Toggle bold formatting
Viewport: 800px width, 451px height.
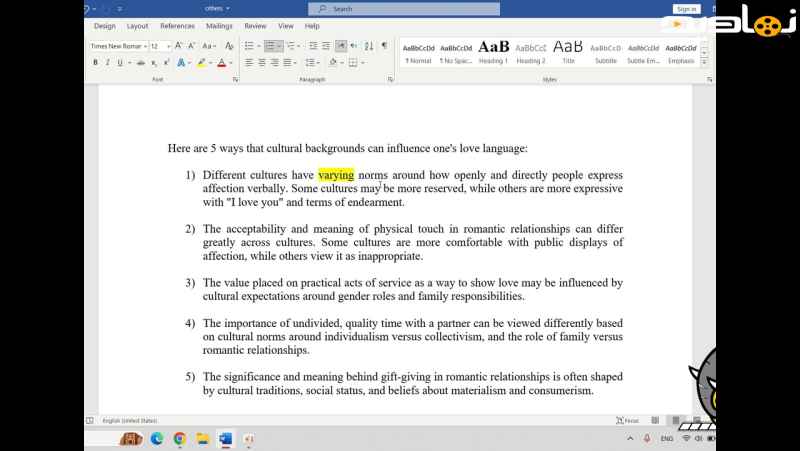click(x=95, y=62)
